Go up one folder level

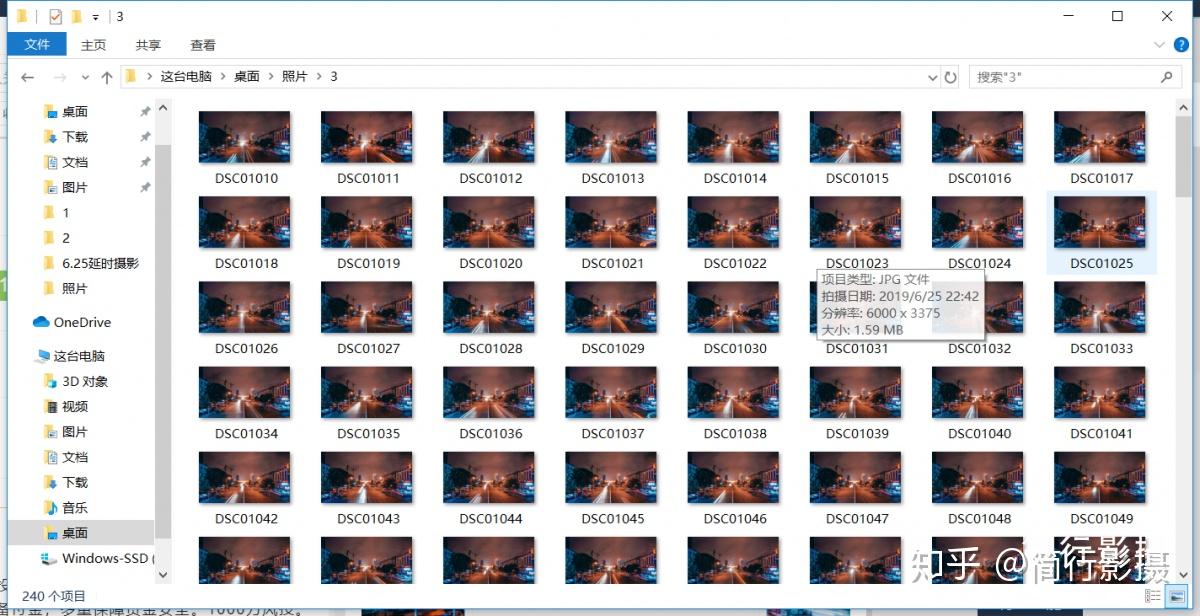(x=107, y=77)
